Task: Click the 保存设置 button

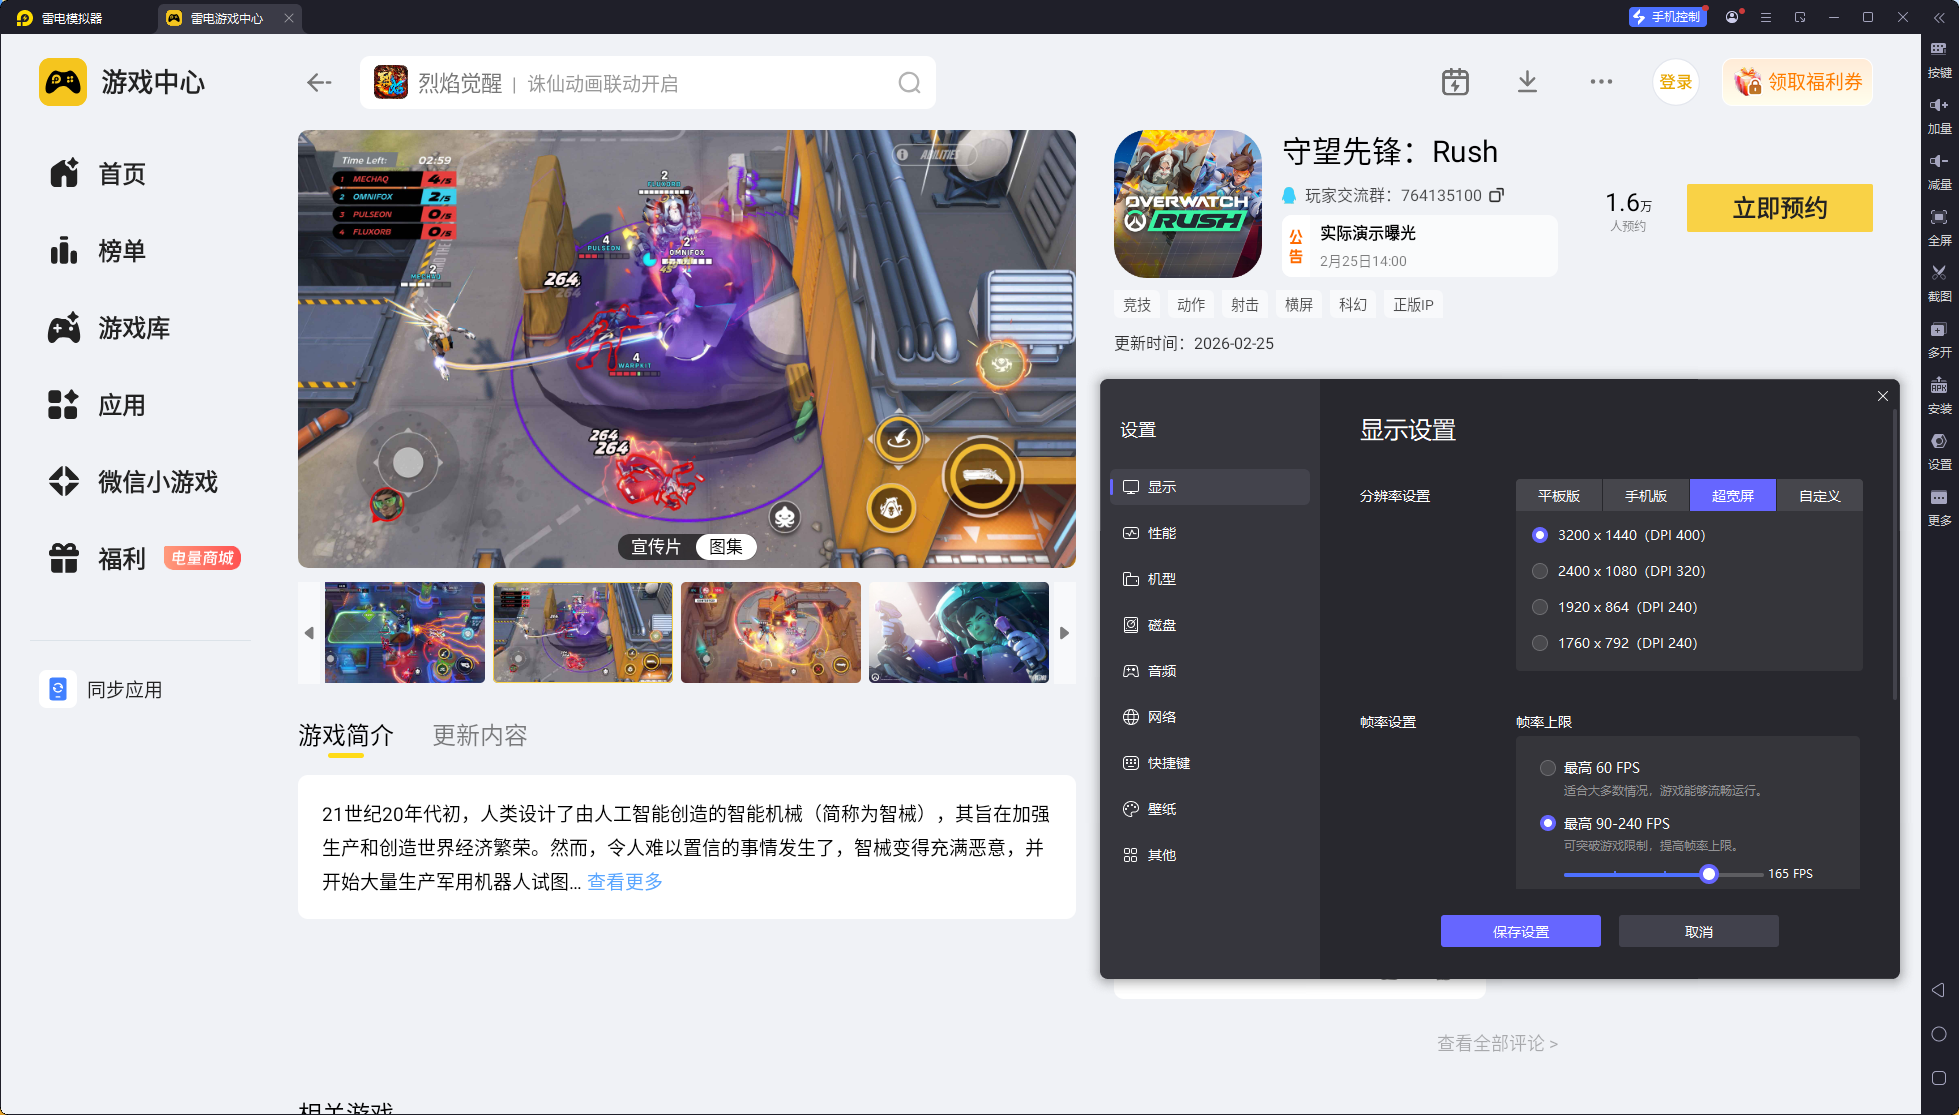Action: [x=1520, y=931]
